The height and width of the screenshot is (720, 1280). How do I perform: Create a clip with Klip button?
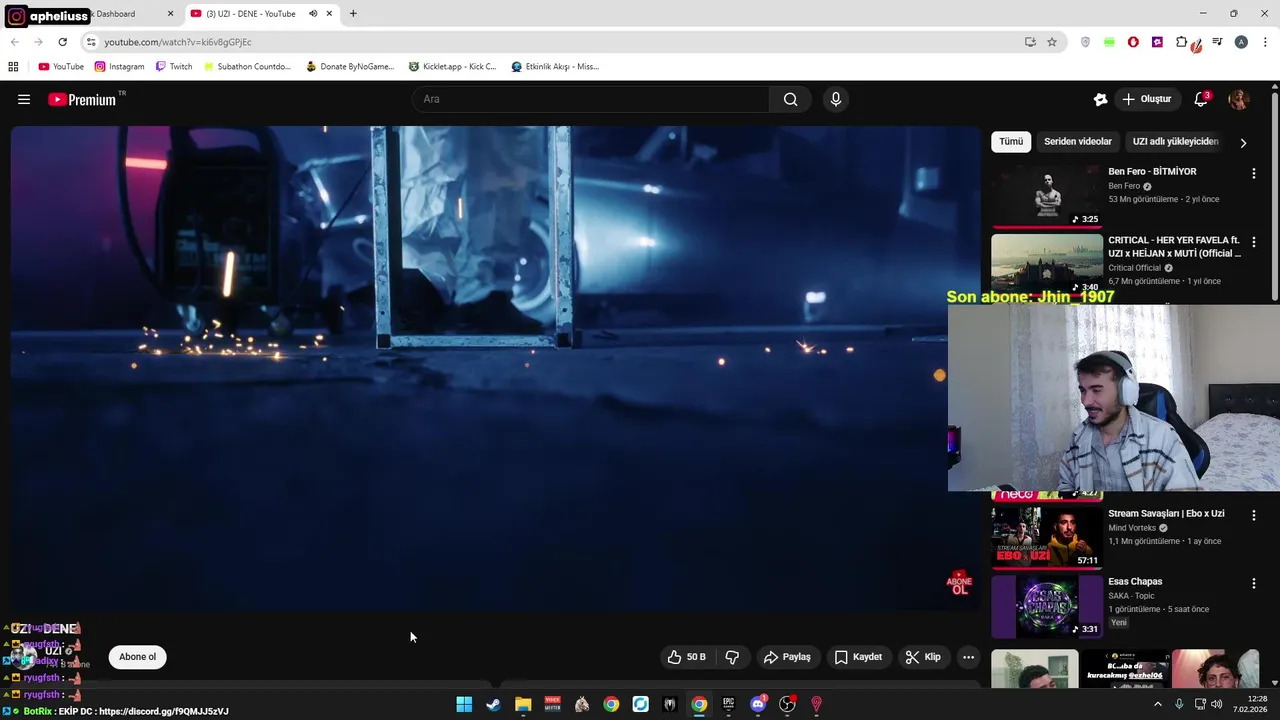click(923, 657)
